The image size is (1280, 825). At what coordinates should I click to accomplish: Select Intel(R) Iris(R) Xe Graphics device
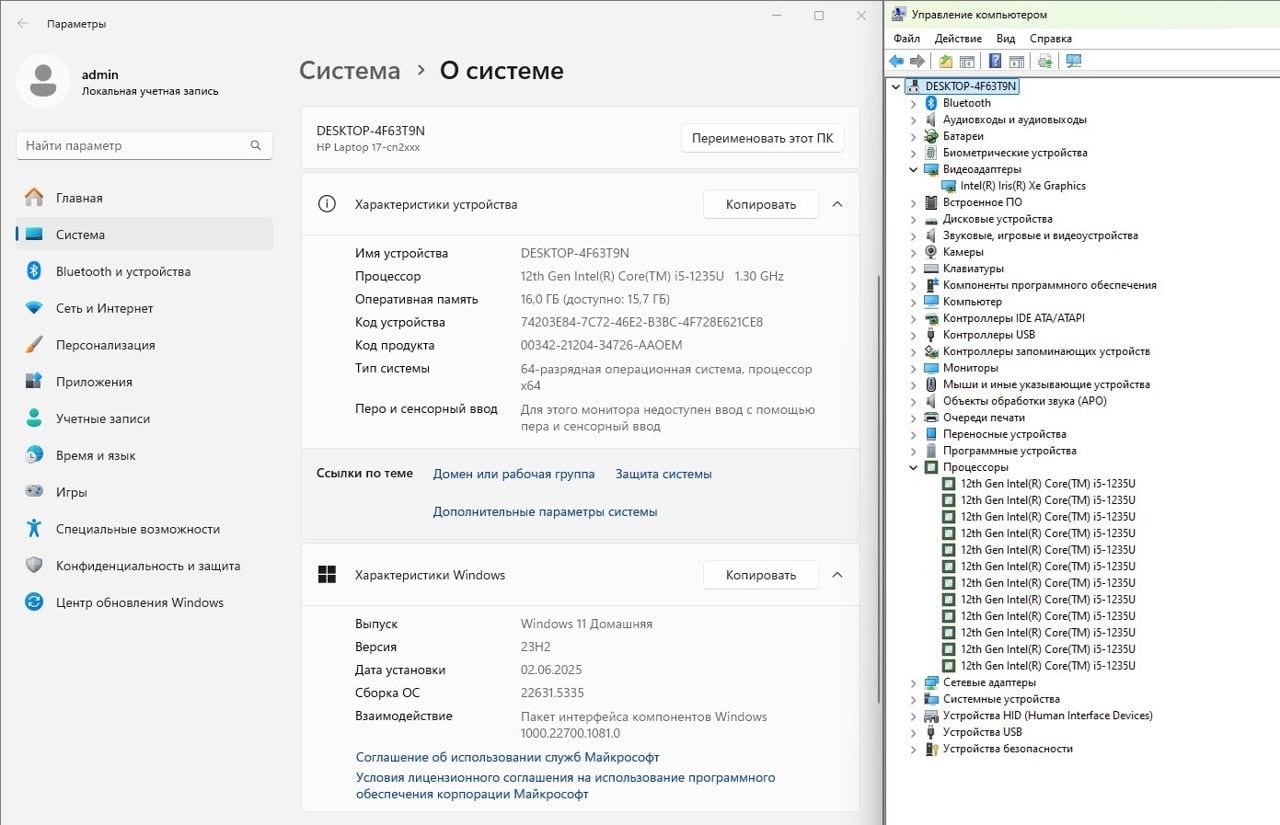click(1023, 185)
